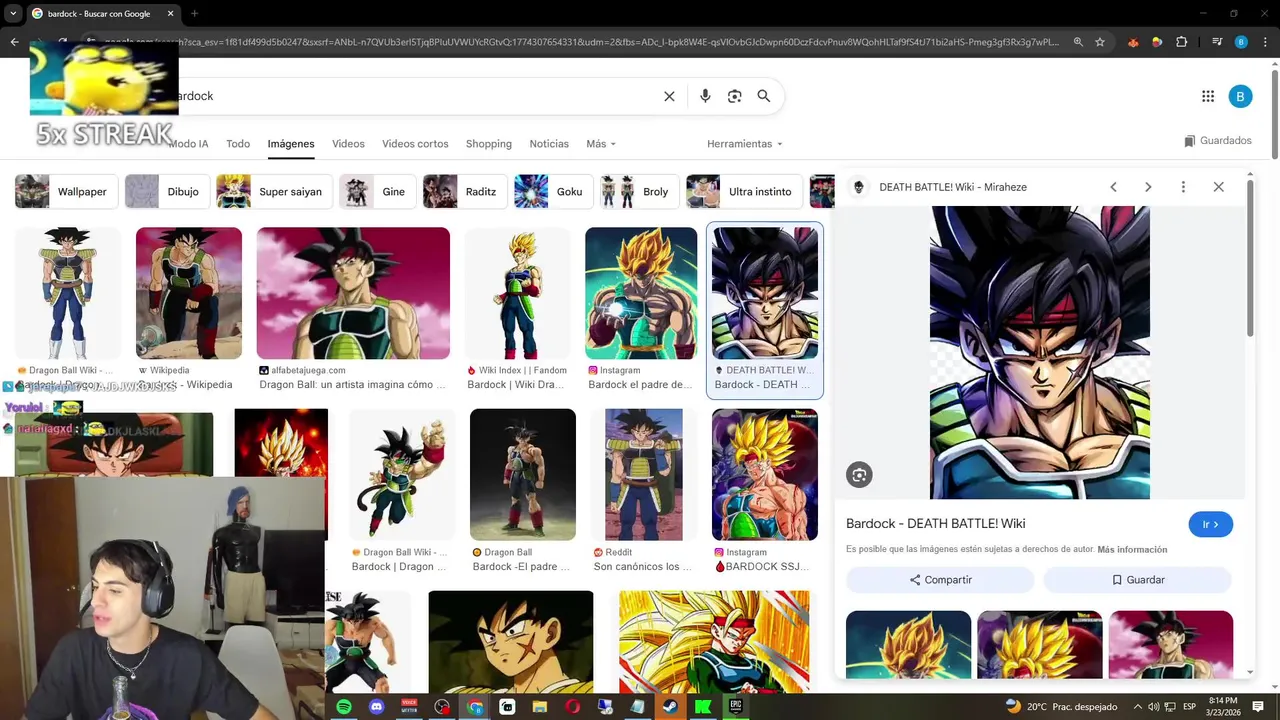Viewport: 1280px width, 720px height.
Task: Click the large Bardock preview image
Action: click(1040, 352)
